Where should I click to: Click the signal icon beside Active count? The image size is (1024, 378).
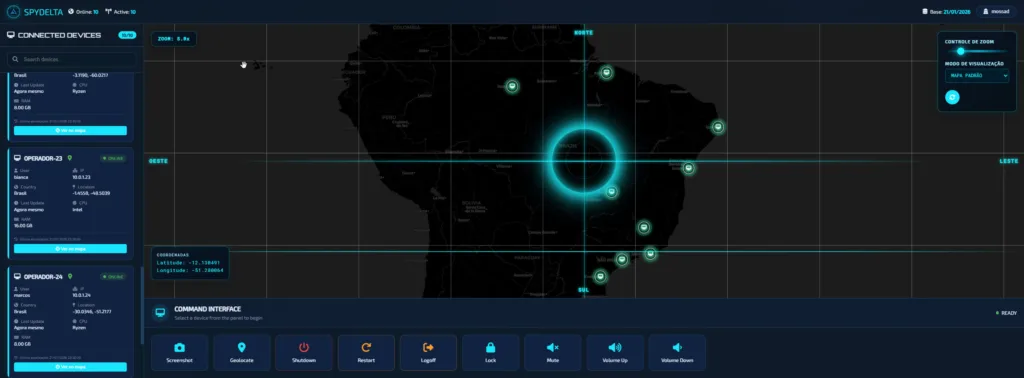click(108, 11)
